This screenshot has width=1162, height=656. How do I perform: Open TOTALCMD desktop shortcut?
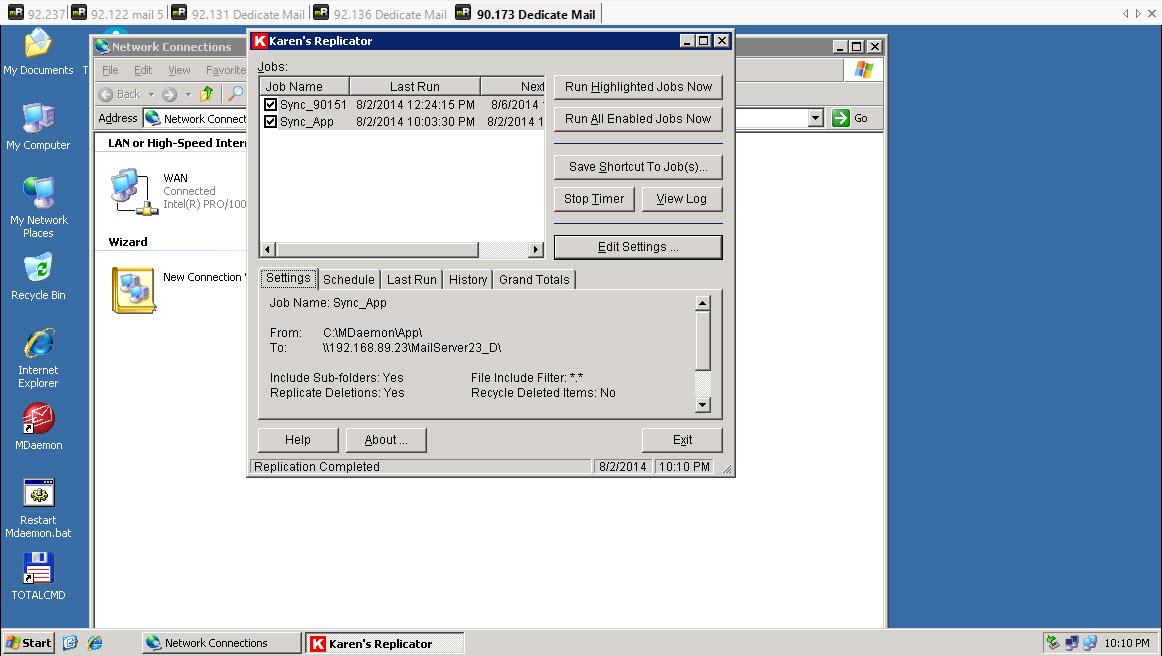point(38,576)
